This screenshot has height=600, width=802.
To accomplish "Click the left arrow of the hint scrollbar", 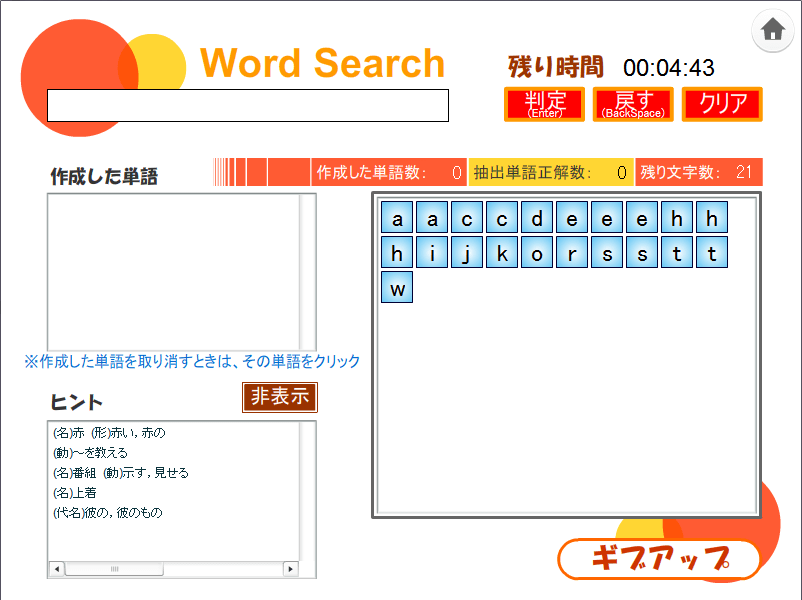I will pos(56,569).
